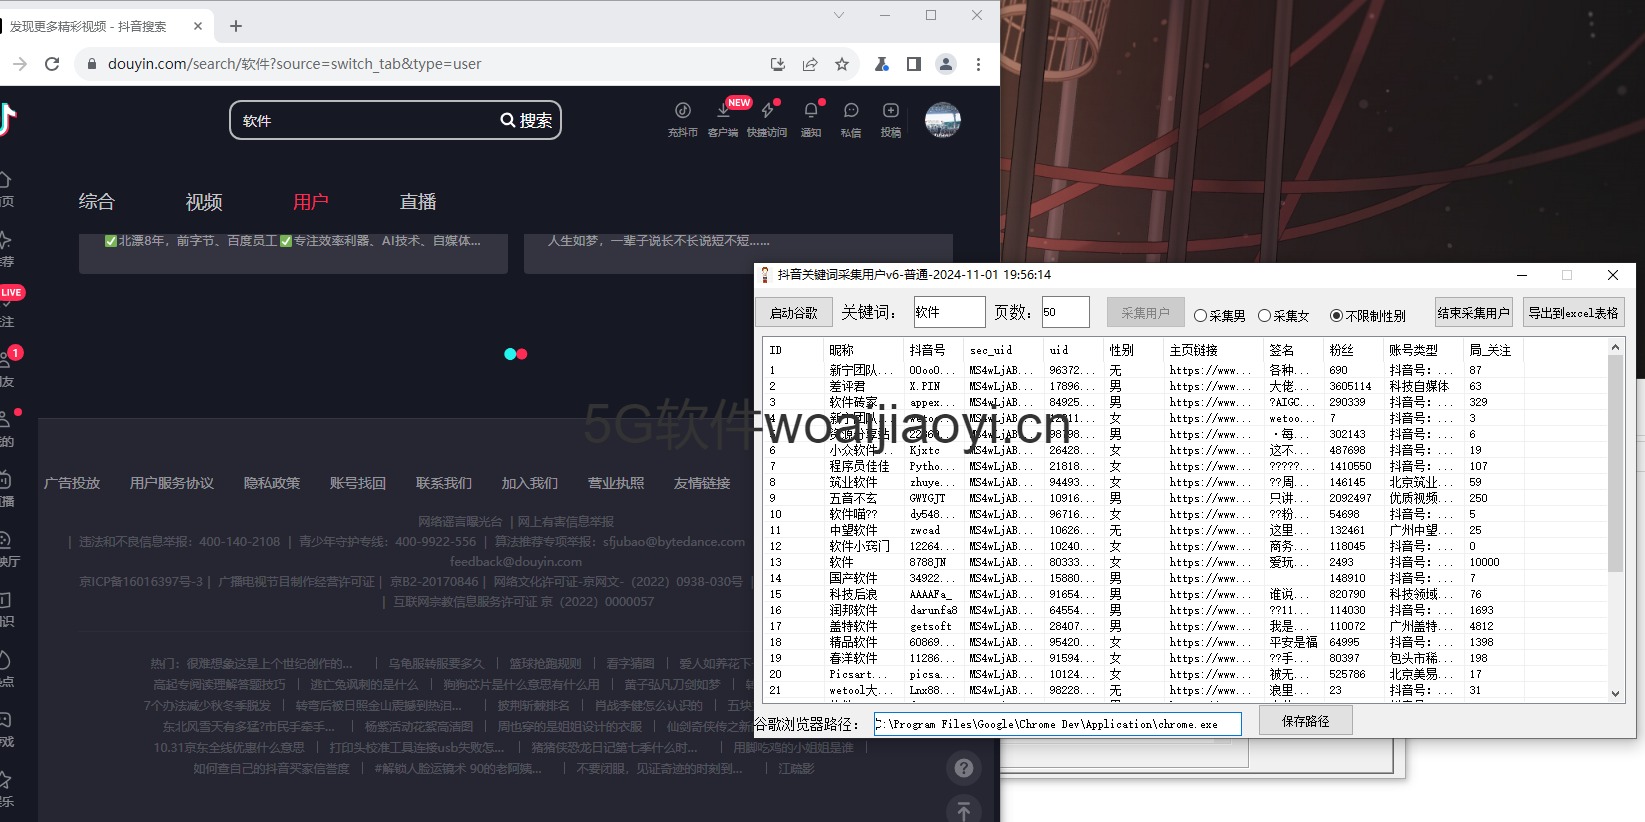Select row with nickname 差评君
Screen dimensions: 1645x822
[1185, 386]
